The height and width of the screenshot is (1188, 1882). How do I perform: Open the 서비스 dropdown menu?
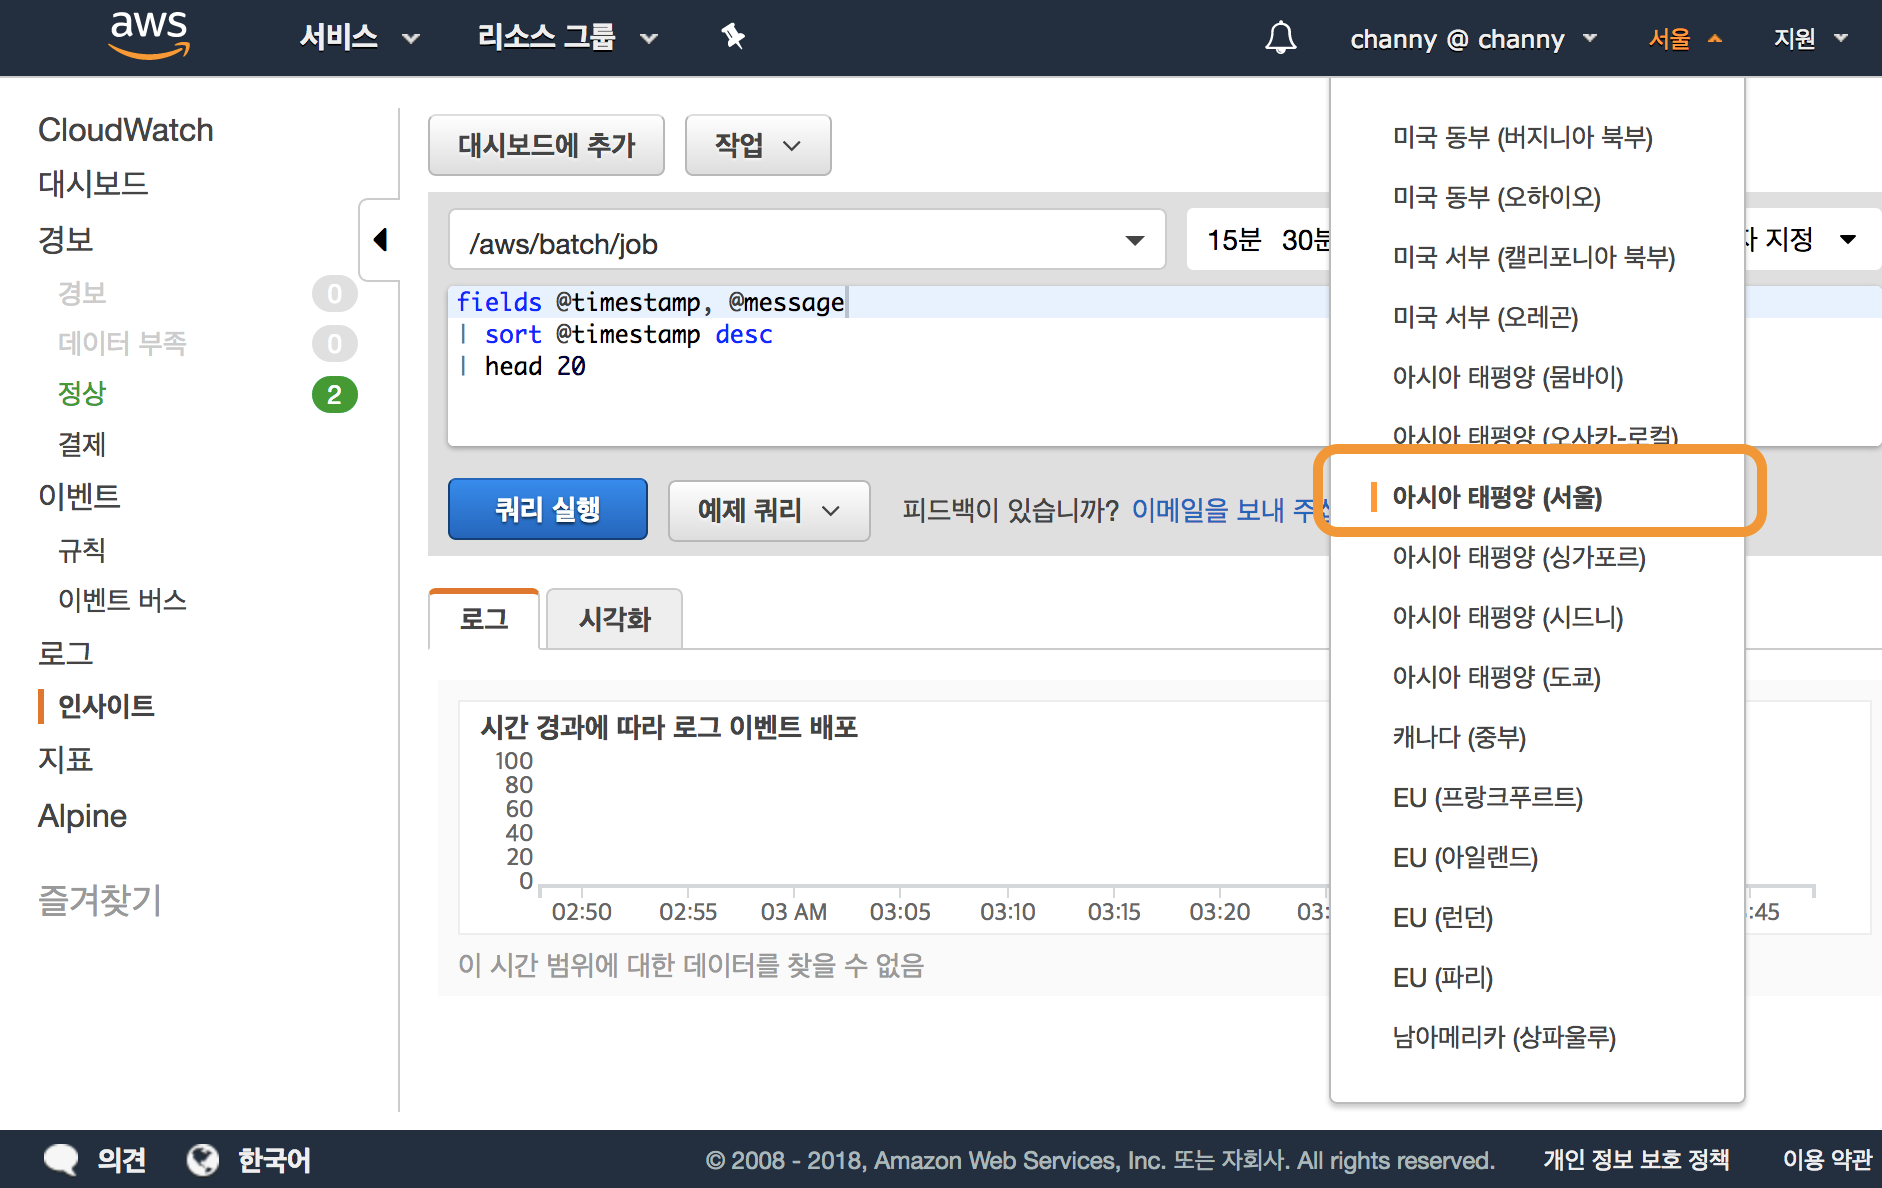click(x=359, y=38)
